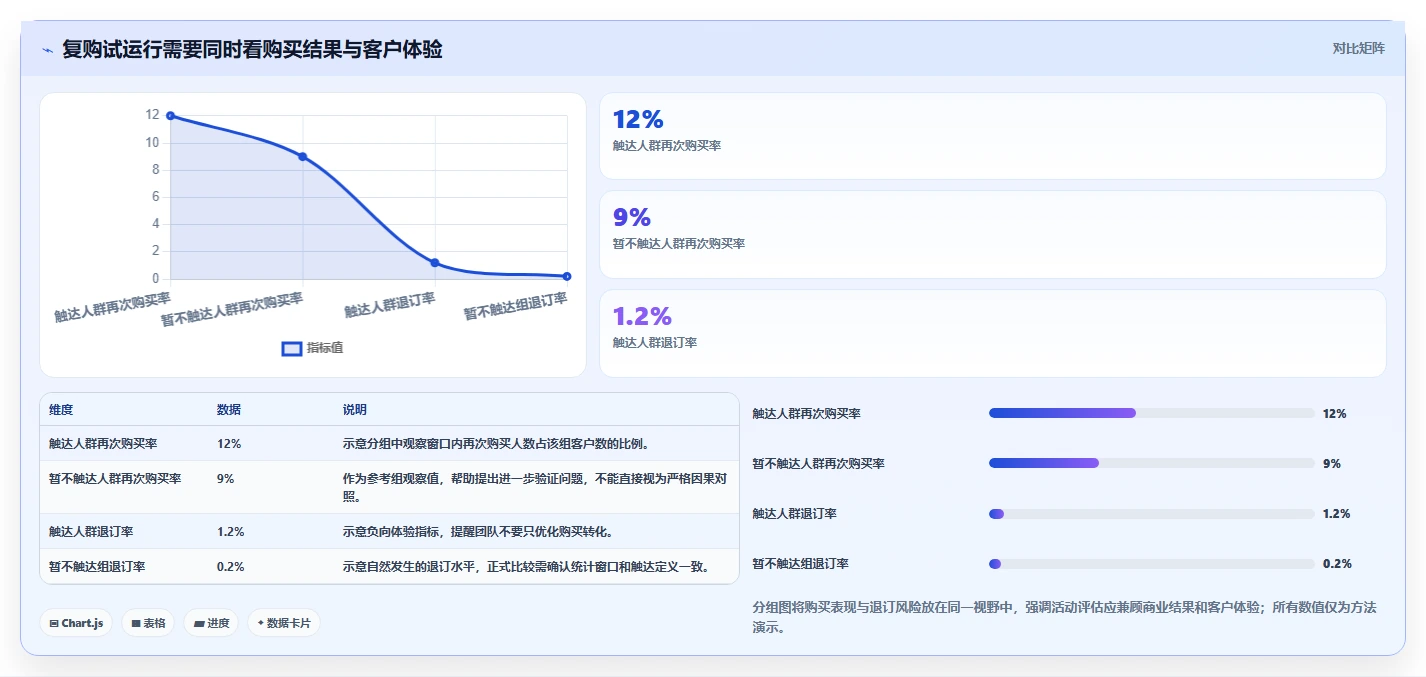Click the 暂不触达人群再次购买率 caption under the 9% card
This screenshot has width=1426, height=677.
coord(679,244)
